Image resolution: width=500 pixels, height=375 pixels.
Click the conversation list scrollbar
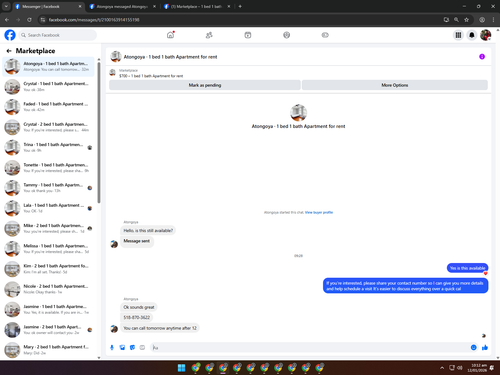click(99, 132)
